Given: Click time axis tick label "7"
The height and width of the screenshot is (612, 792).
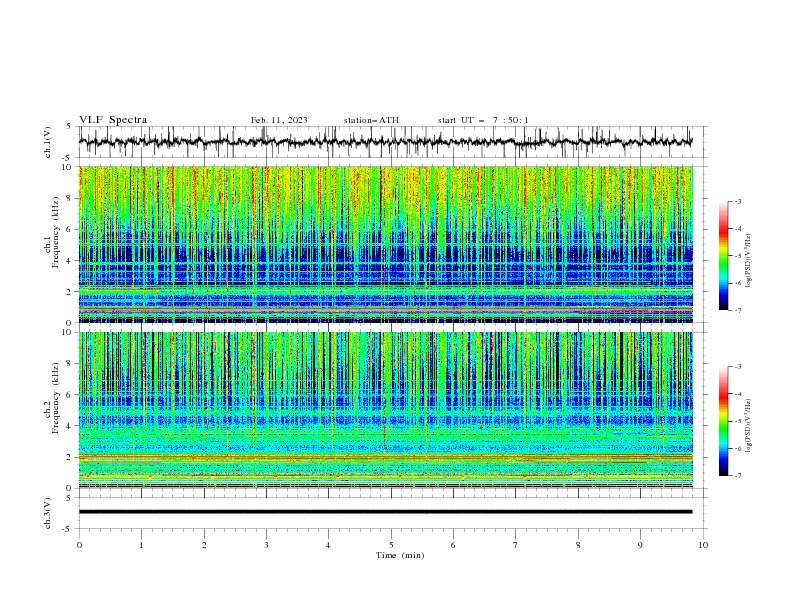Looking at the screenshot, I should [x=516, y=545].
